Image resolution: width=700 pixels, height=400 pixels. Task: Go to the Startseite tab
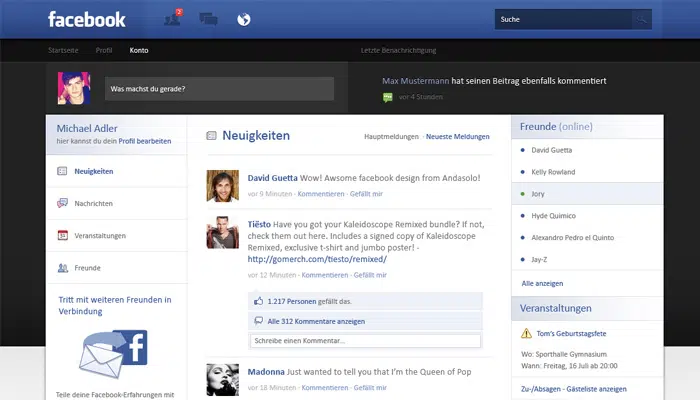pos(64,50)
